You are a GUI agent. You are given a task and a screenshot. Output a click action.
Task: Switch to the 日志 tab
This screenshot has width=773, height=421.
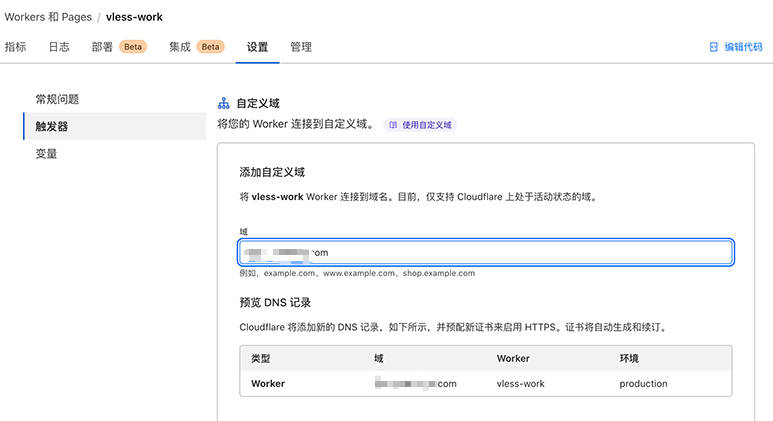[x=59, y=47]
